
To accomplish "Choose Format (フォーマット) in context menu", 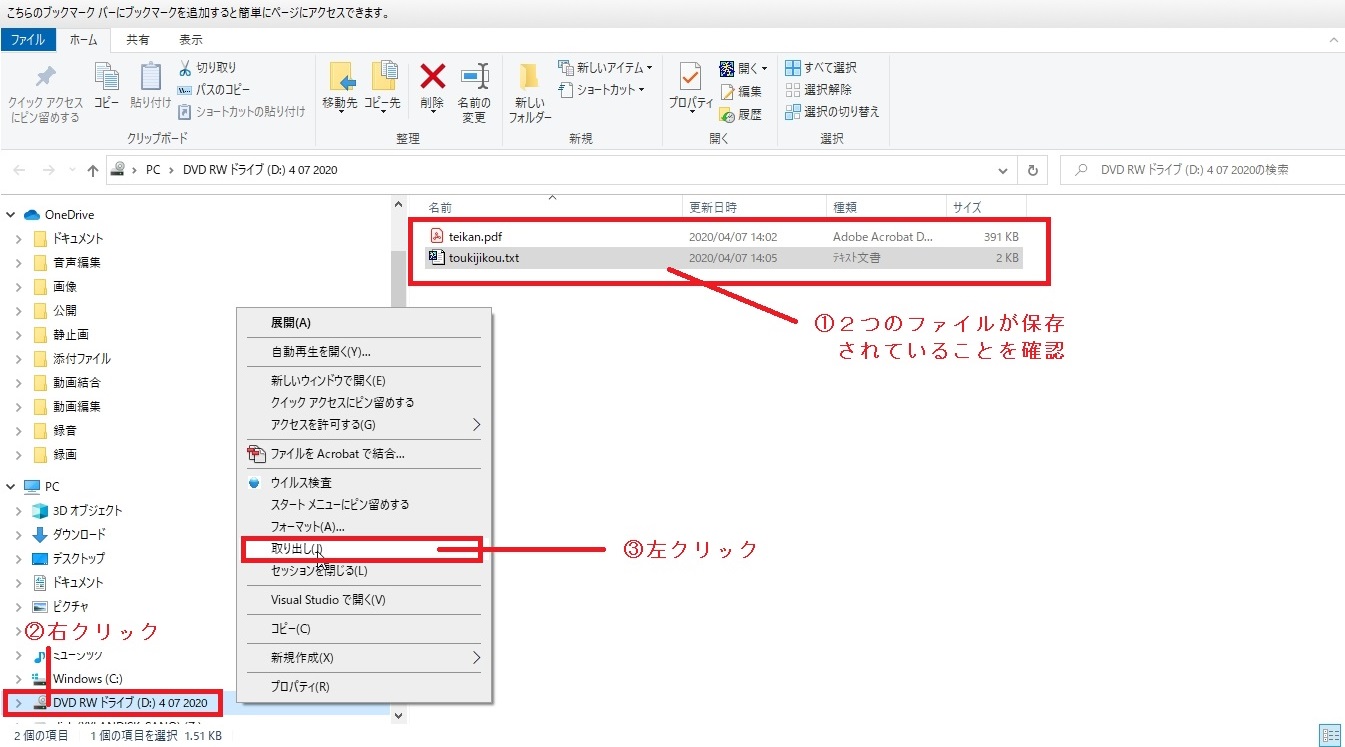I will (x=307, y=526).
